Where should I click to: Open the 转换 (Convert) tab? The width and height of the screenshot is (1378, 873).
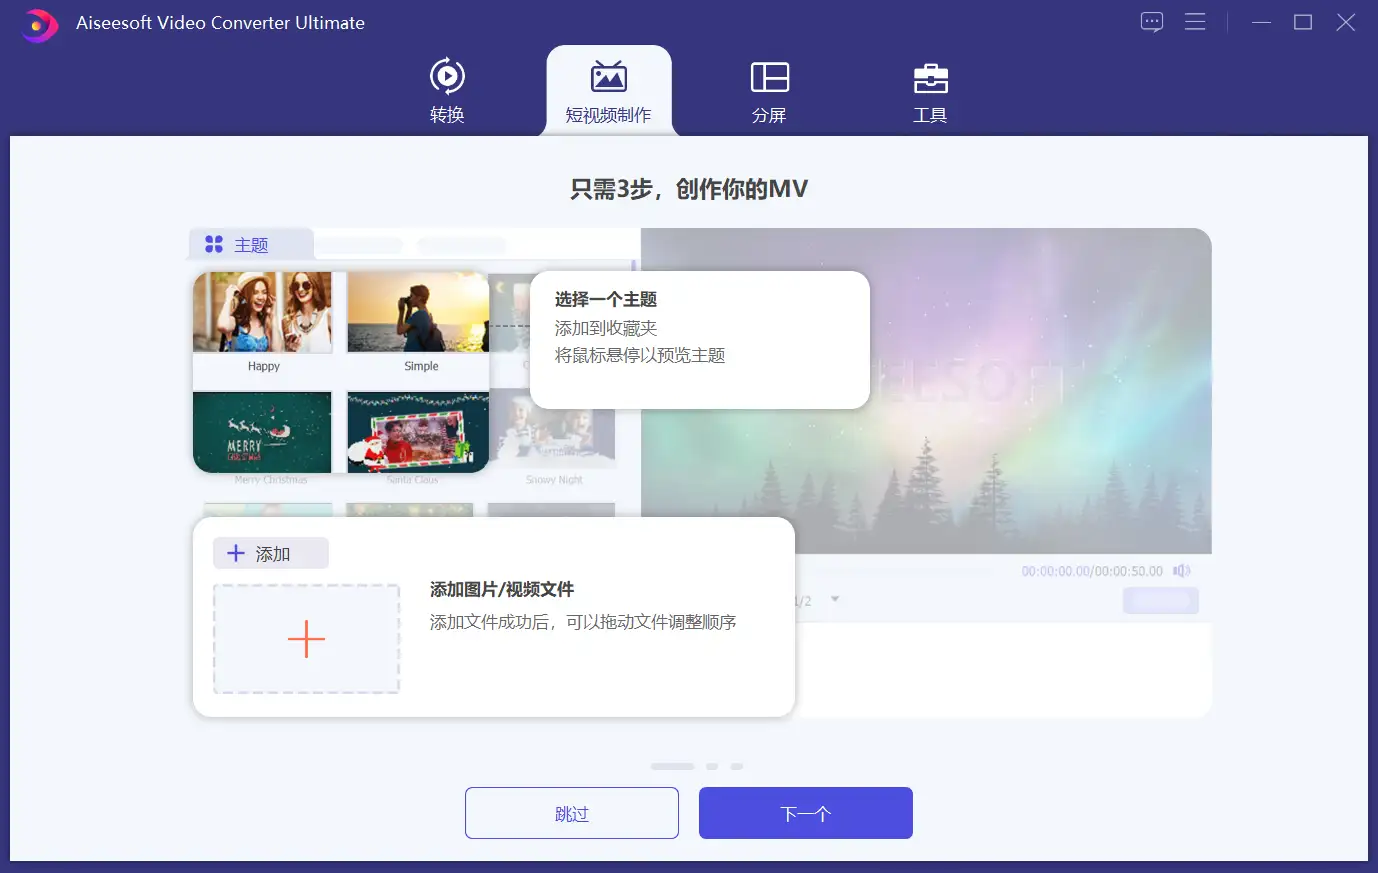pyautogui.click(x=447, y=91)
